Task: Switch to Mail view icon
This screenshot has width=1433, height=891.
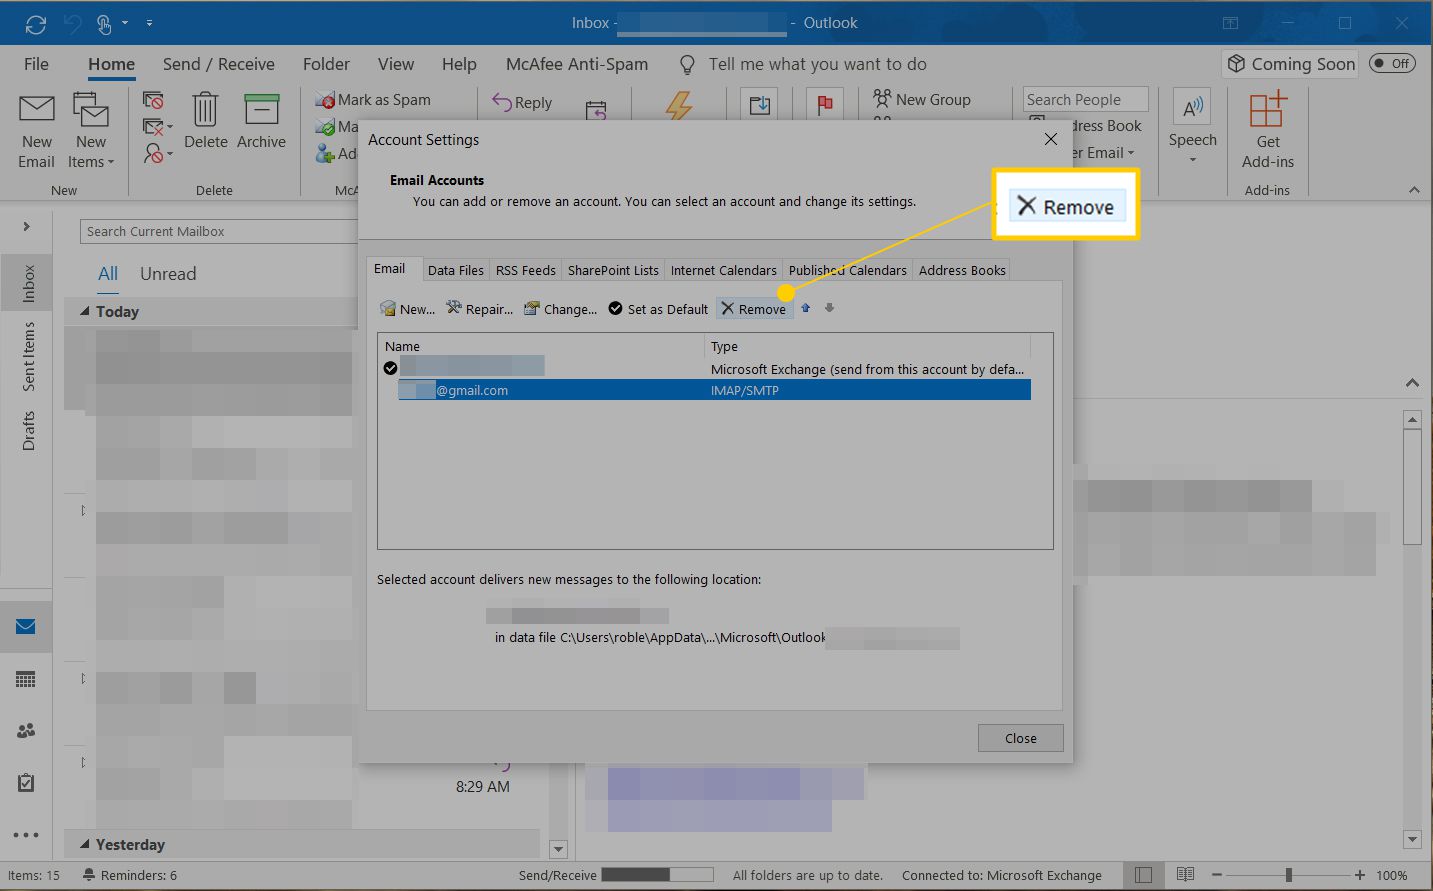Action: point(26,627)
